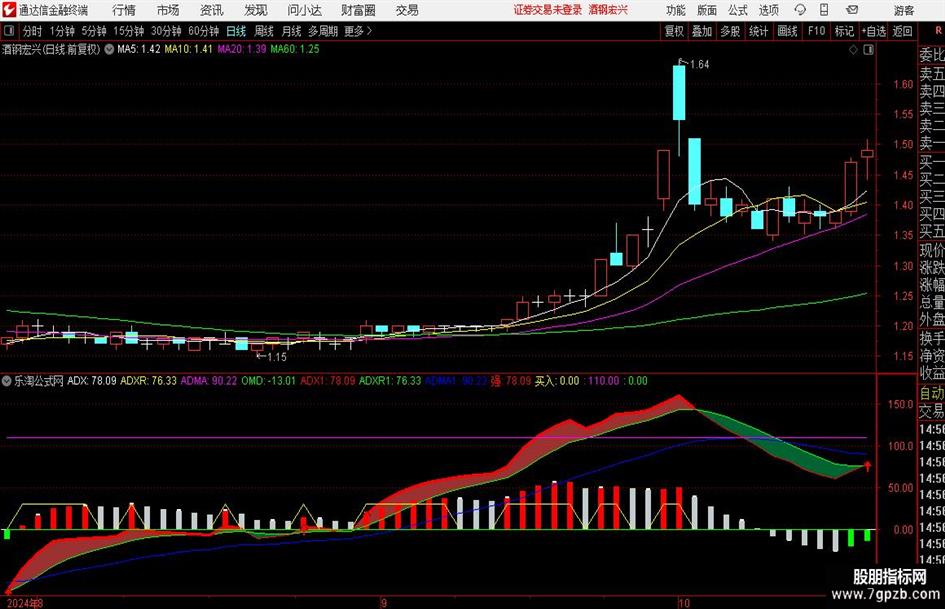Image resolution: width=945 pixels, height=609 pixels.
Task: Click the MA60: 1.25 value
Action: [x=295, y=49]
